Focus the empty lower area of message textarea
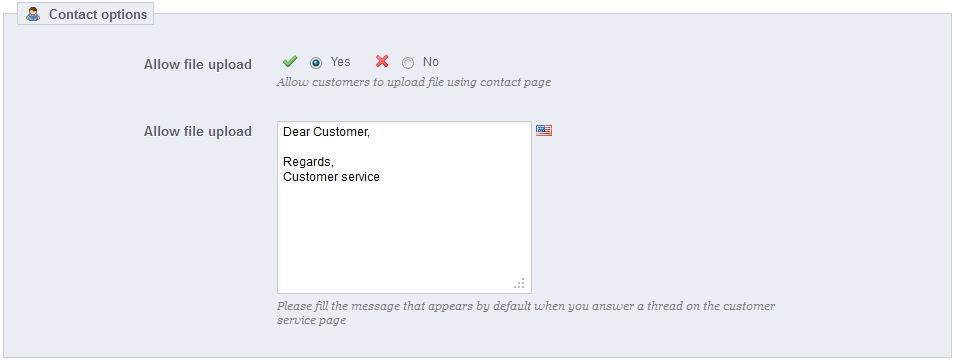 pos(403,235)
